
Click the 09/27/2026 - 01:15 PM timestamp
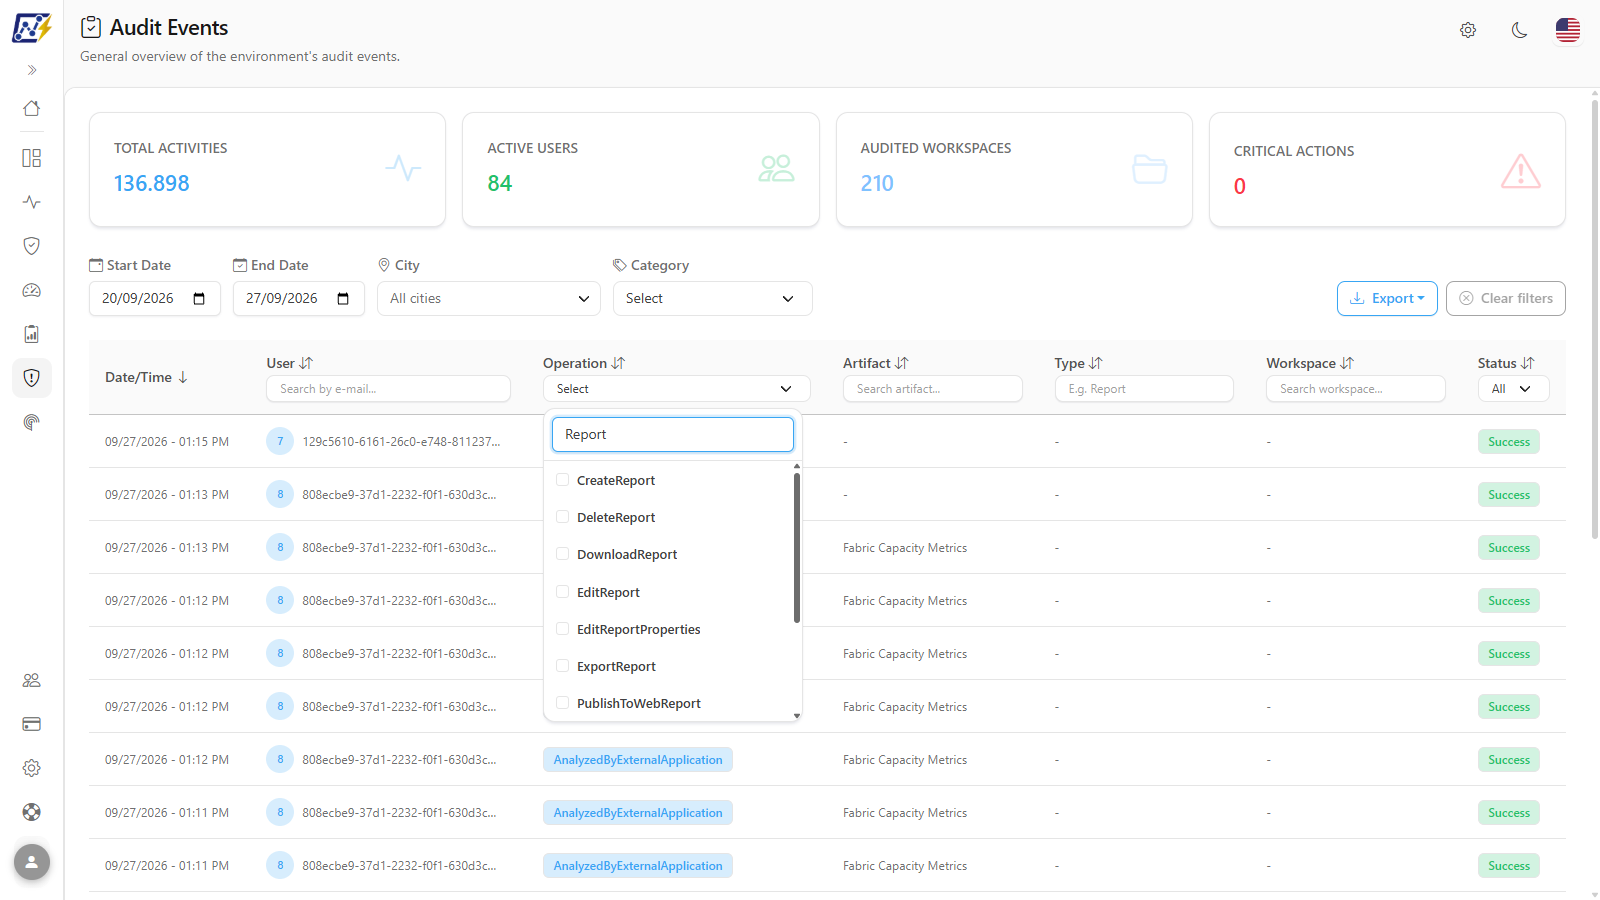167,441
